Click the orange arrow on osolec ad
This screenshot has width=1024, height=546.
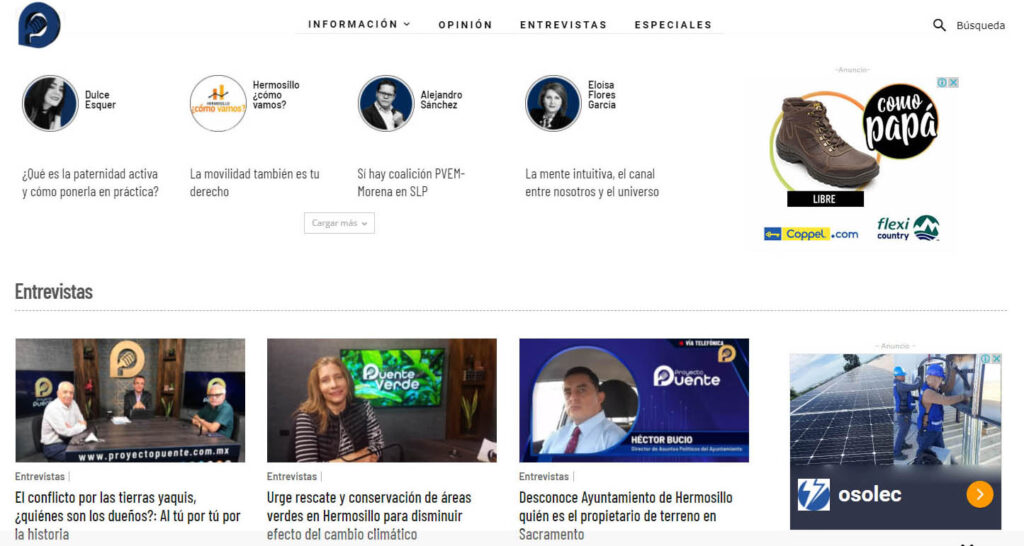(x=980, y=494)
